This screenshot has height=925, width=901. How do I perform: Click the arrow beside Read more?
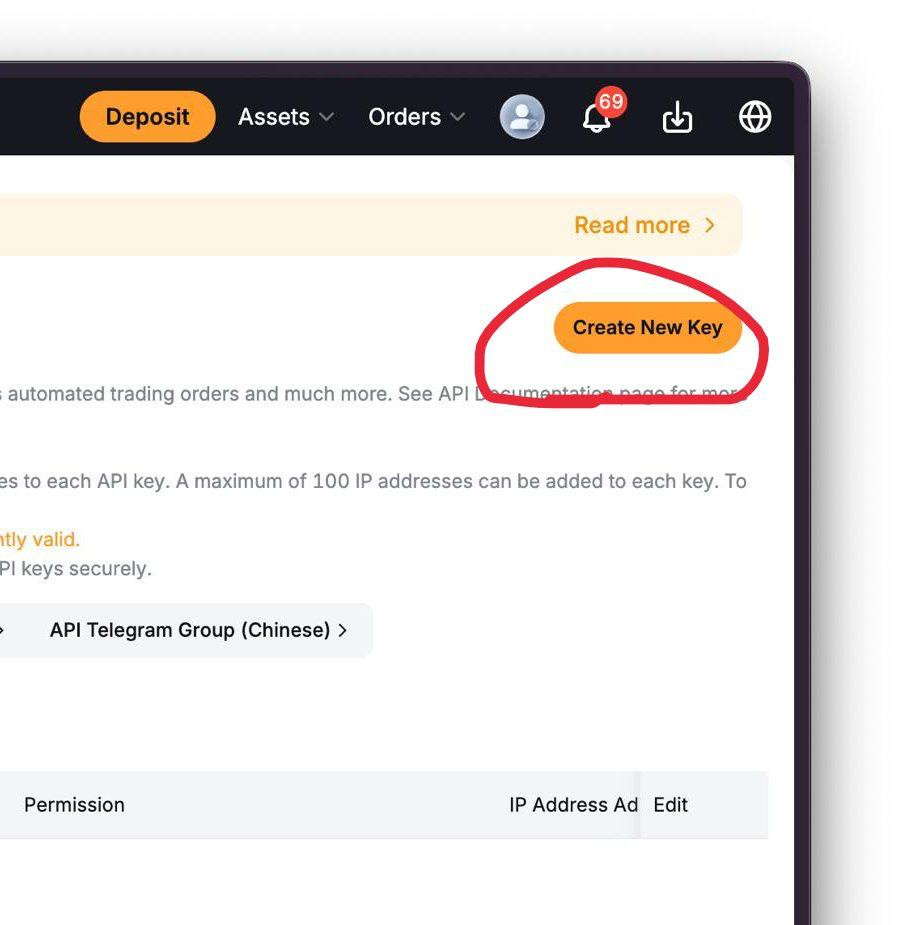click(x=710, y=225)
